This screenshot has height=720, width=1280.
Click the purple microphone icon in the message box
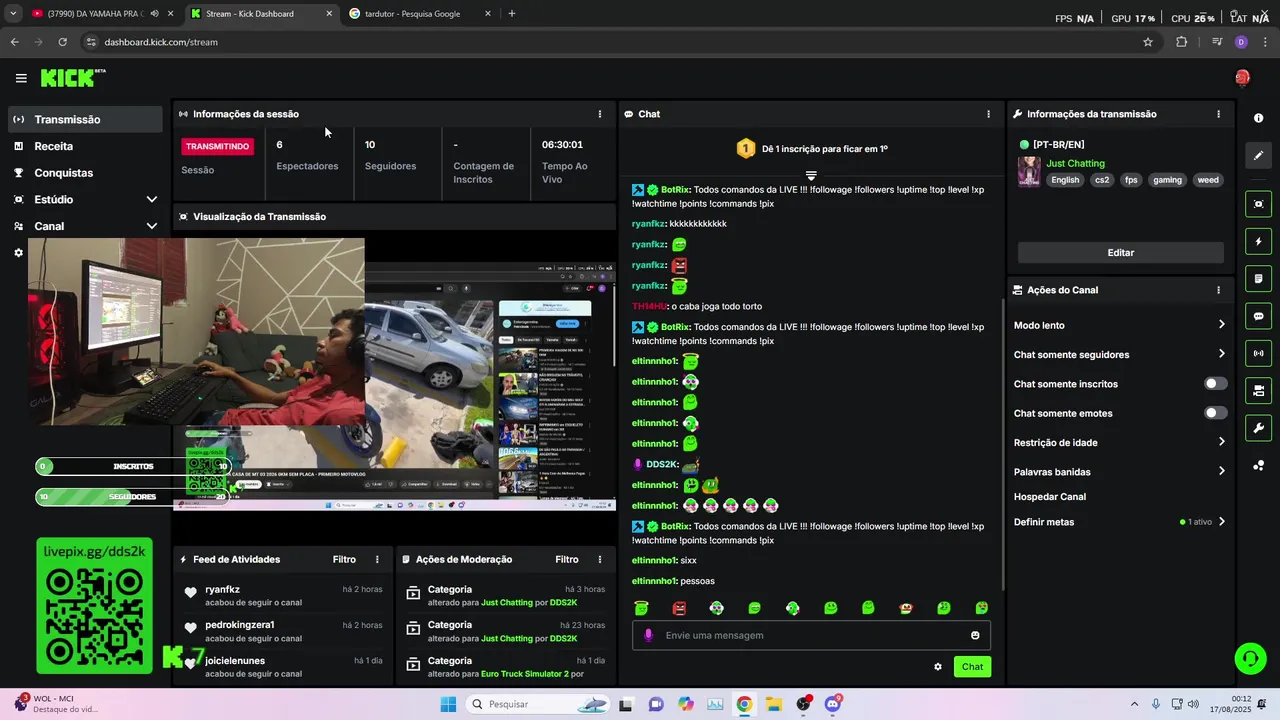click(648, 635)
